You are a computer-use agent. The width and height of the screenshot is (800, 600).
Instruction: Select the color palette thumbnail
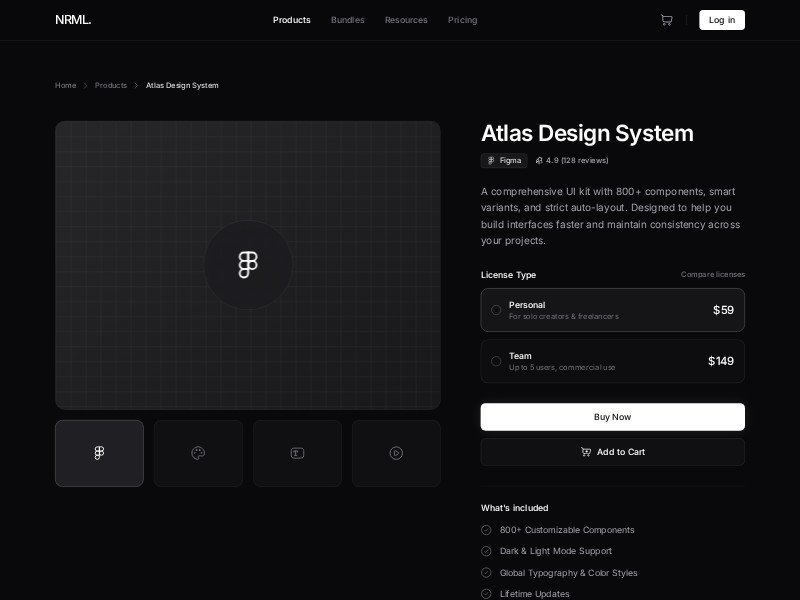coord(198,453)
